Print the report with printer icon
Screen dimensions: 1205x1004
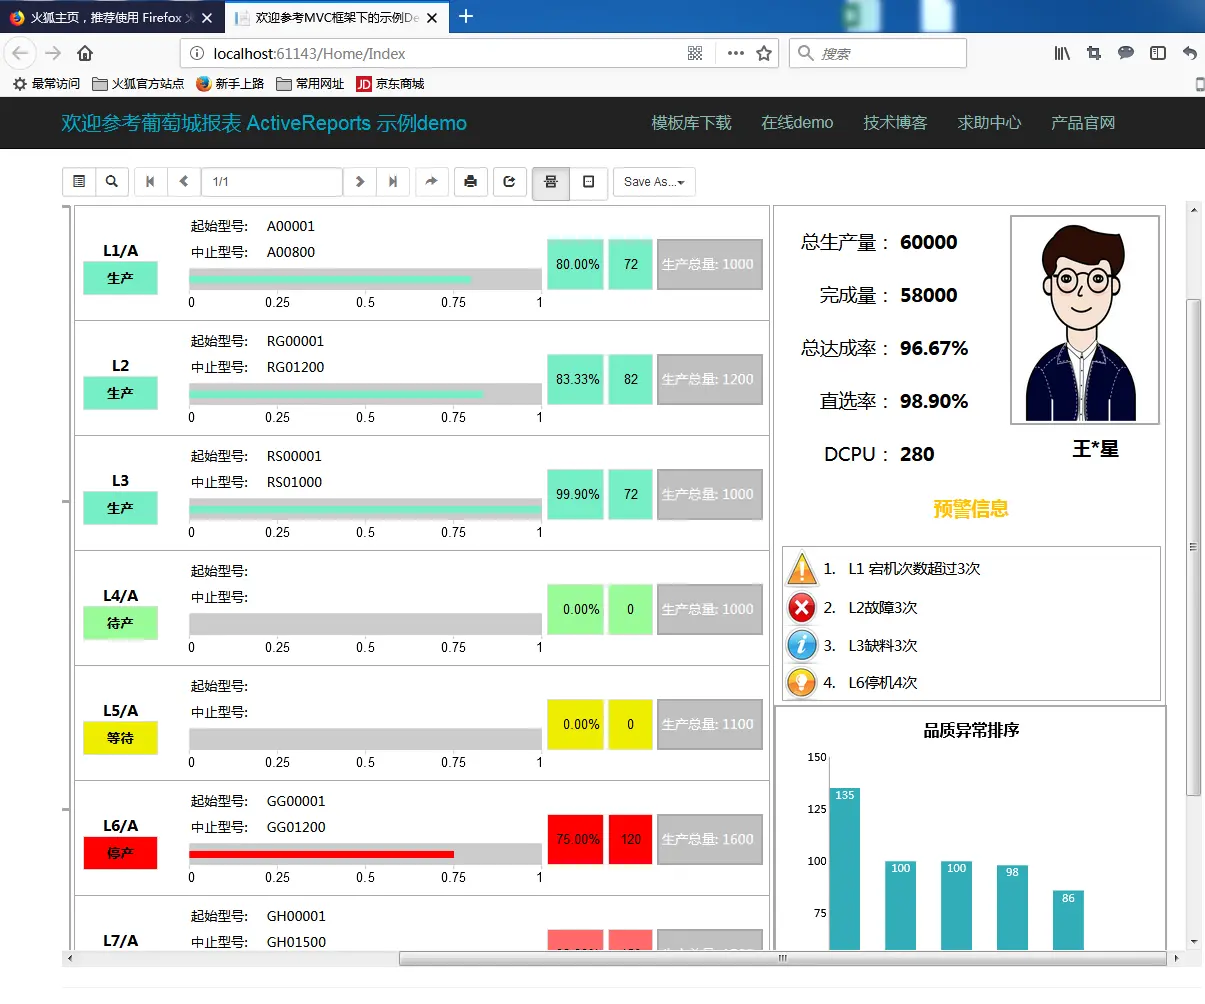[471, 182]
